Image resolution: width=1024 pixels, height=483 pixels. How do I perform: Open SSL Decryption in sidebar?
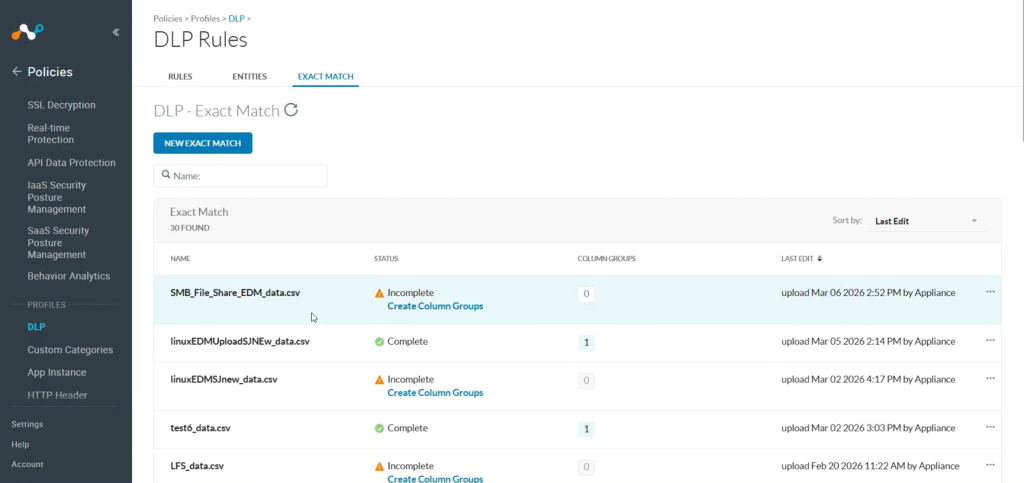61,105
